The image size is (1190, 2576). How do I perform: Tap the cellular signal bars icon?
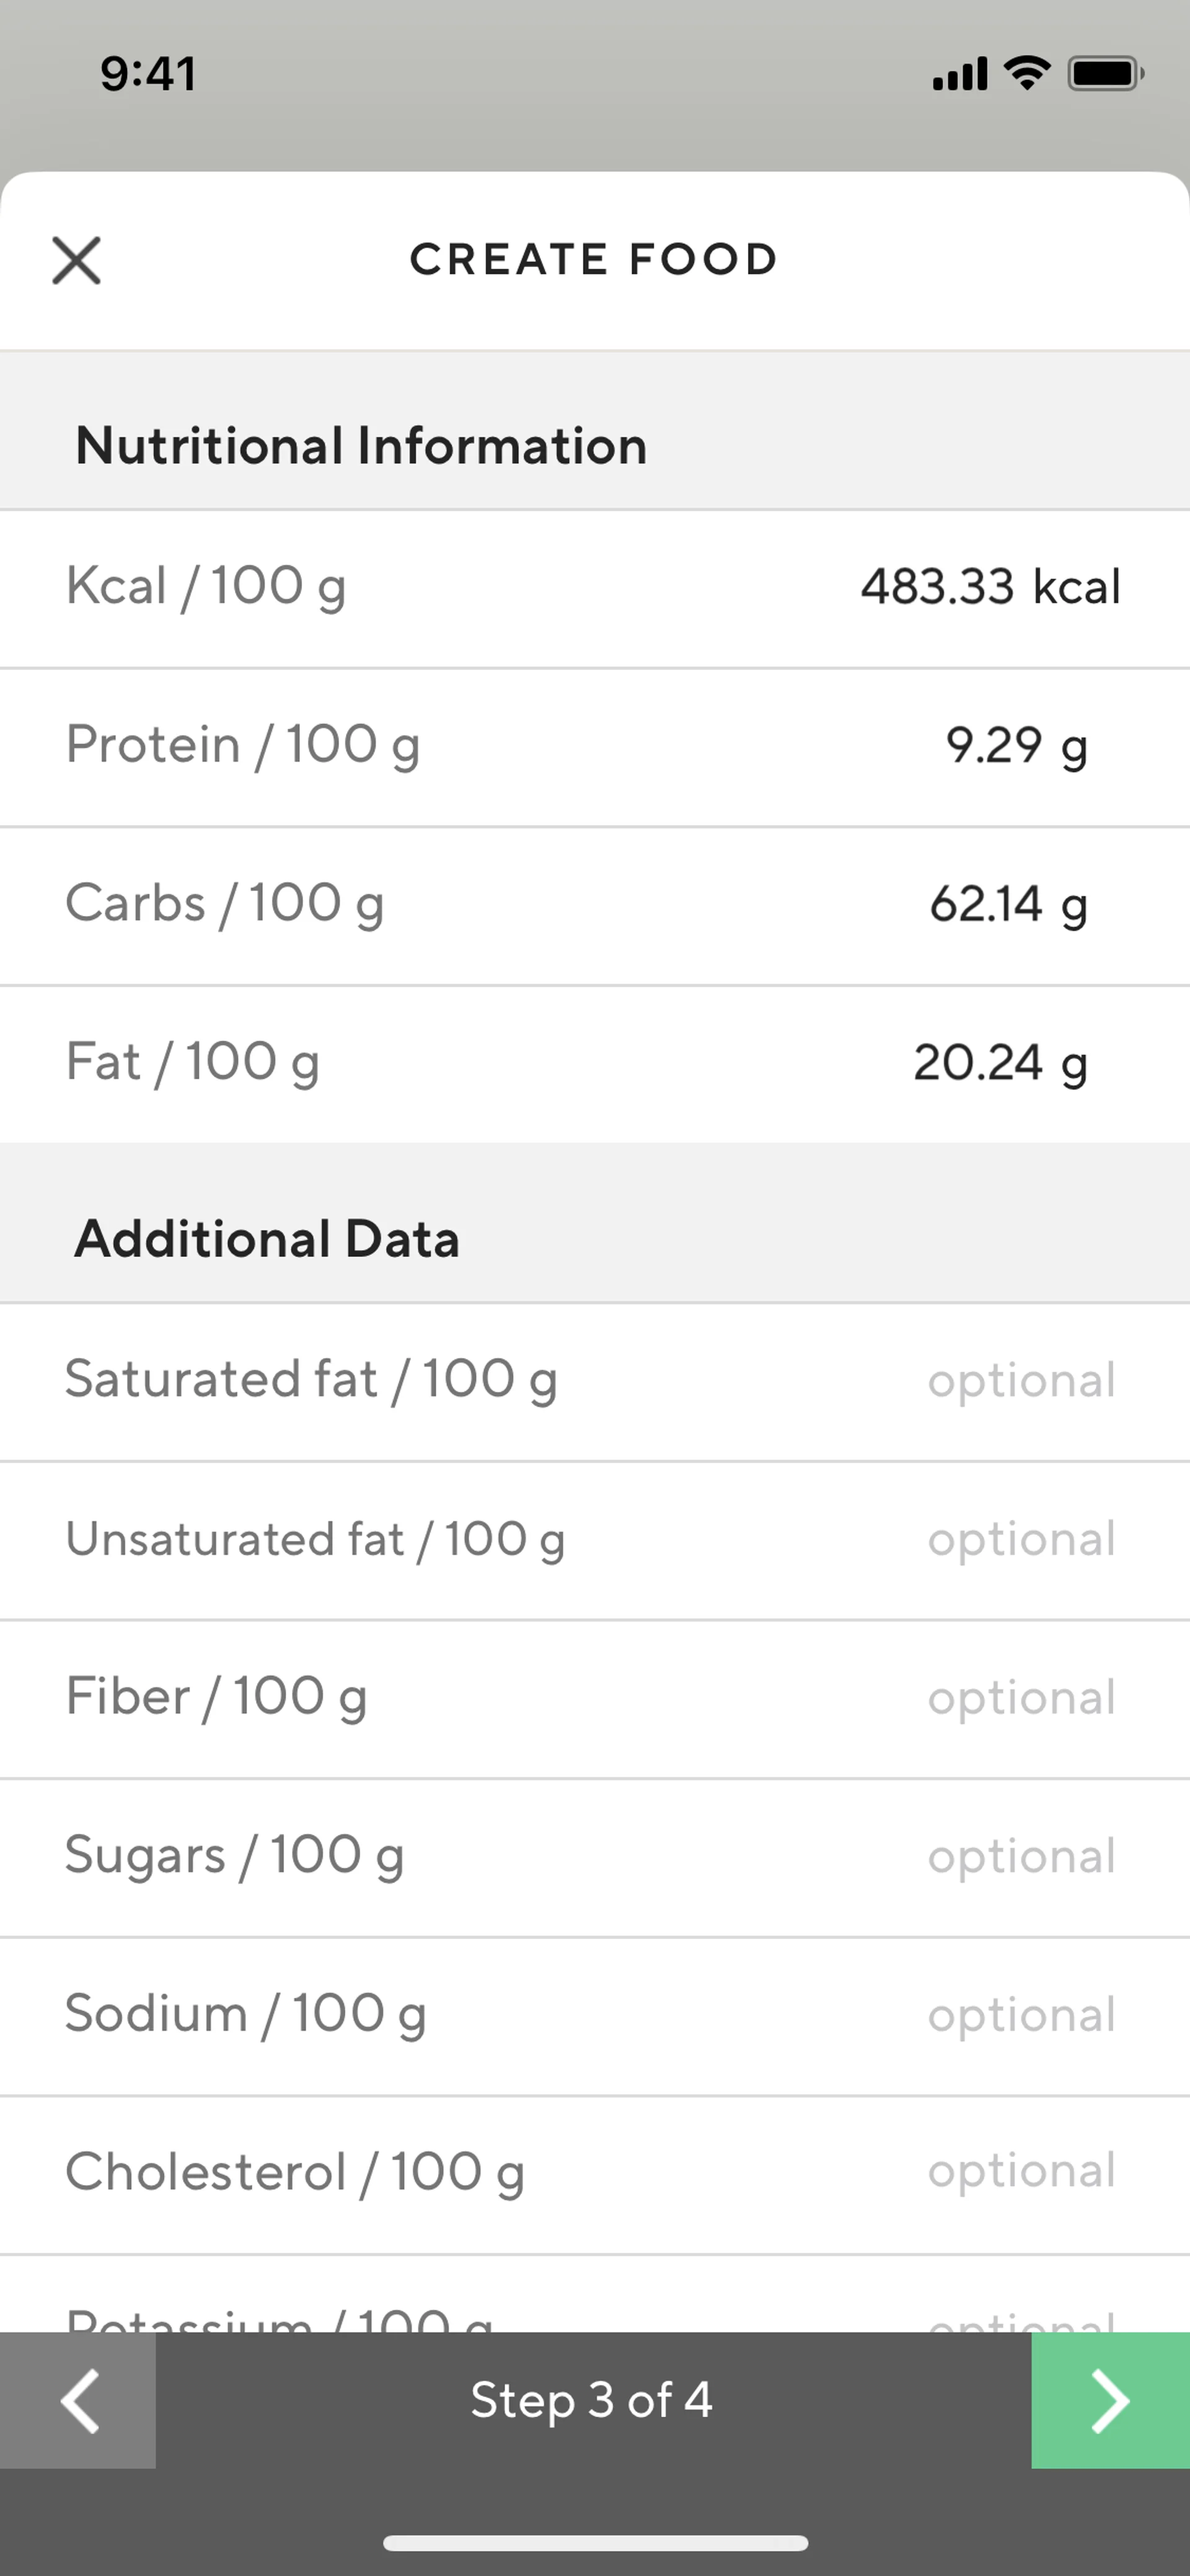pos(959,73)
